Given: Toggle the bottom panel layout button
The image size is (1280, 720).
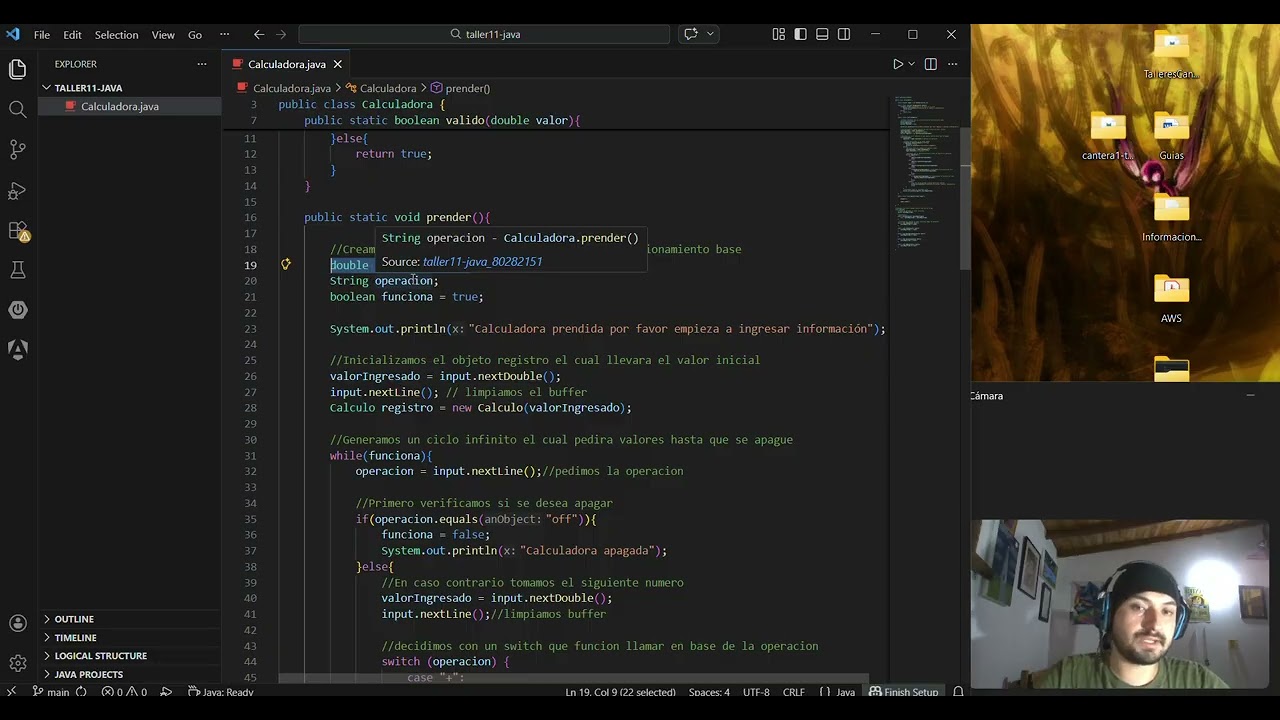Looking at the screenshot, I should [822, 34].
